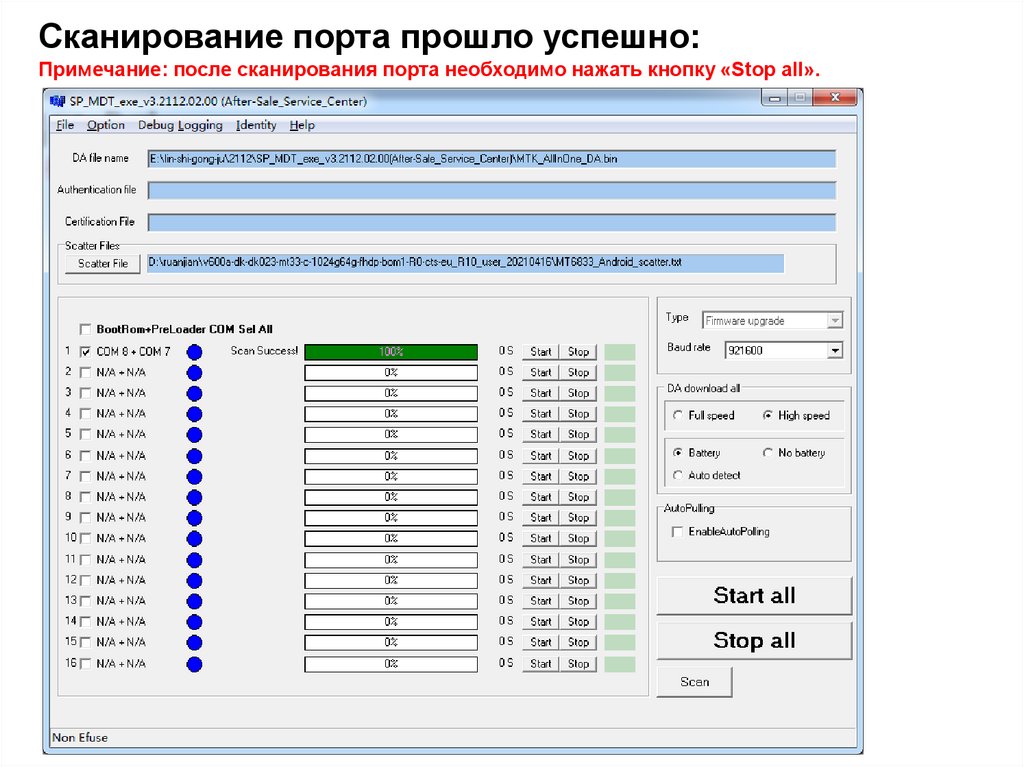Select the Battery radio option
Image resolution: width=1024 pixels, height=767 pixels.
click(x=678, y=453)
